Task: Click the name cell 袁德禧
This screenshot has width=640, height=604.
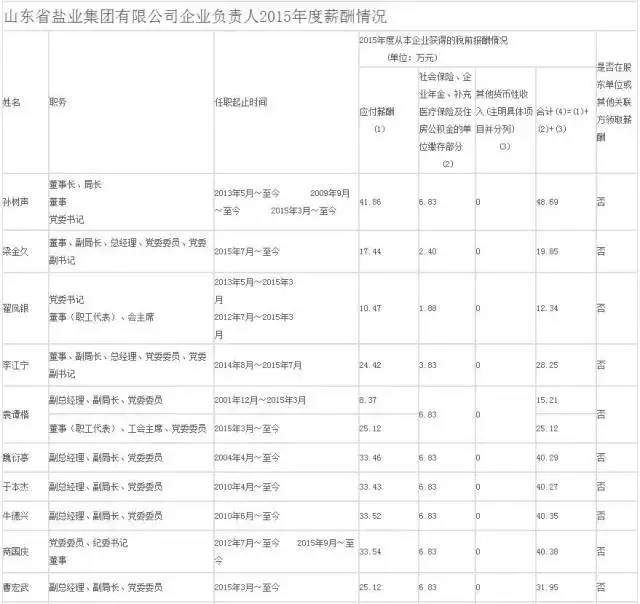Action: (16, 414)
